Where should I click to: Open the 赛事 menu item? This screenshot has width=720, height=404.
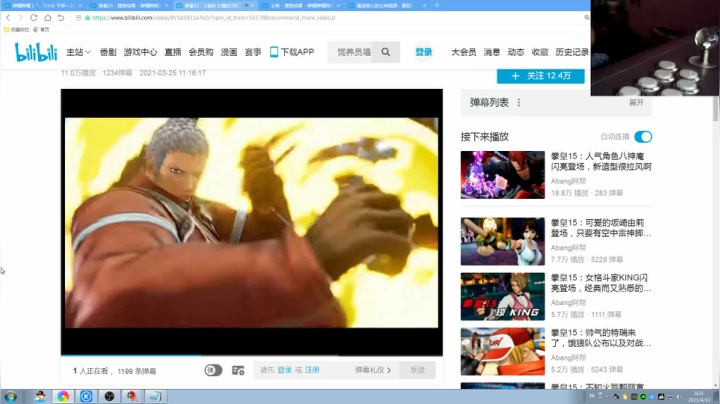tap(253, 52)
